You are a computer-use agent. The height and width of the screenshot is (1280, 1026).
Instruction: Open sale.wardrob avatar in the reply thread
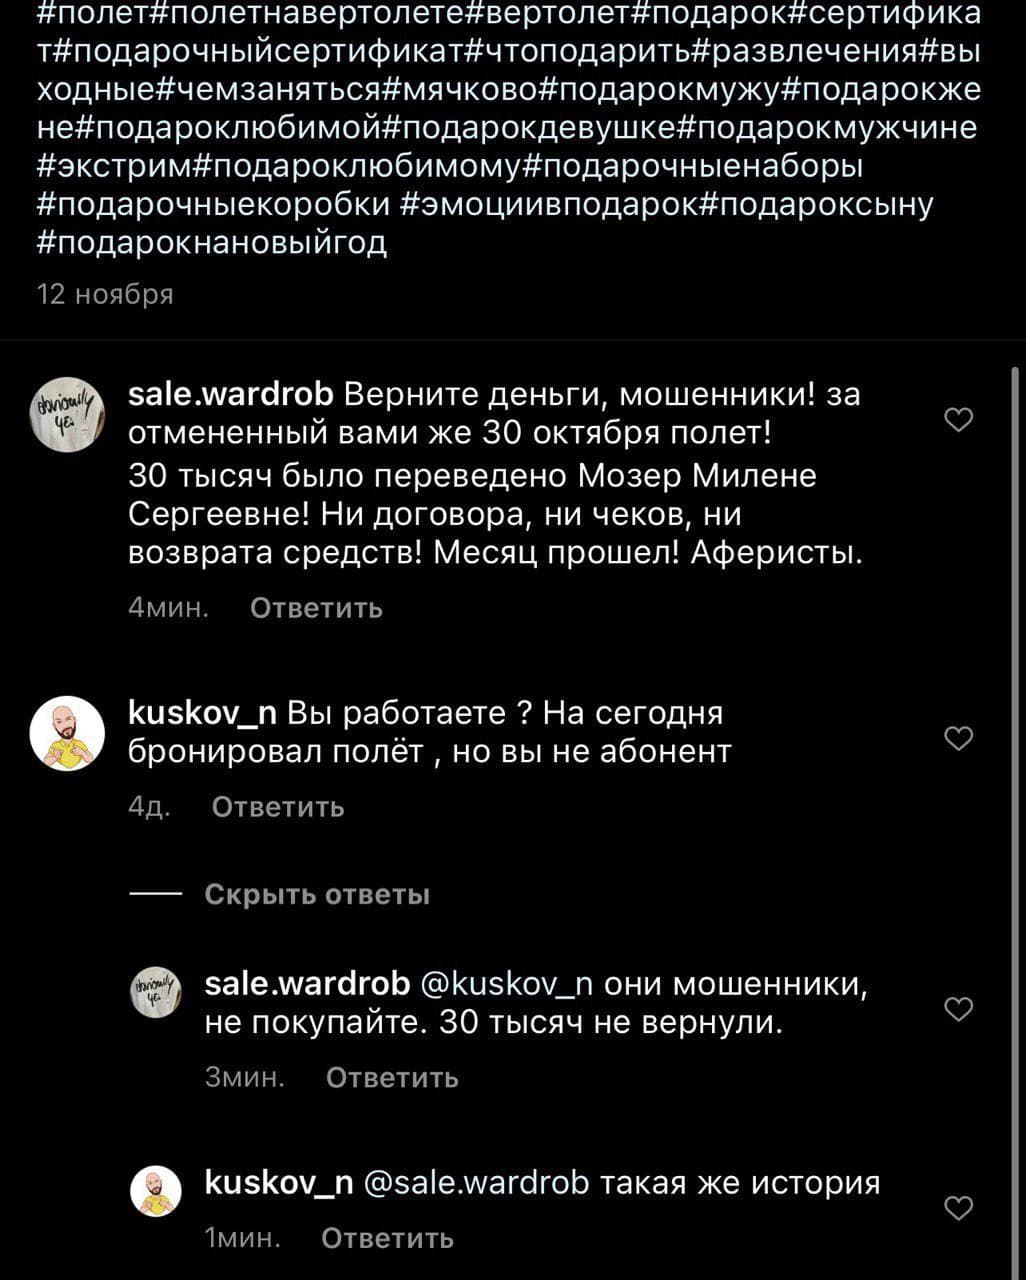tap(156, 992)
